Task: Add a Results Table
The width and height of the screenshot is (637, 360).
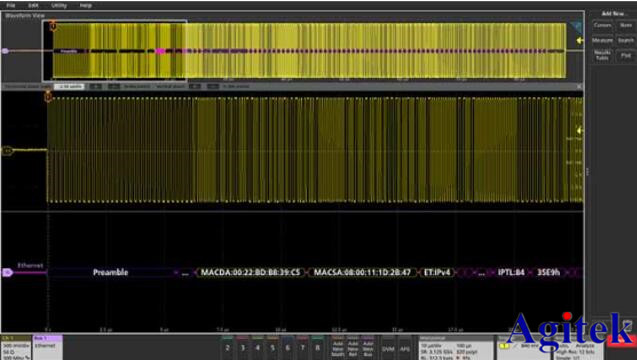Action: pyautogui.click(x=602, y=55)
